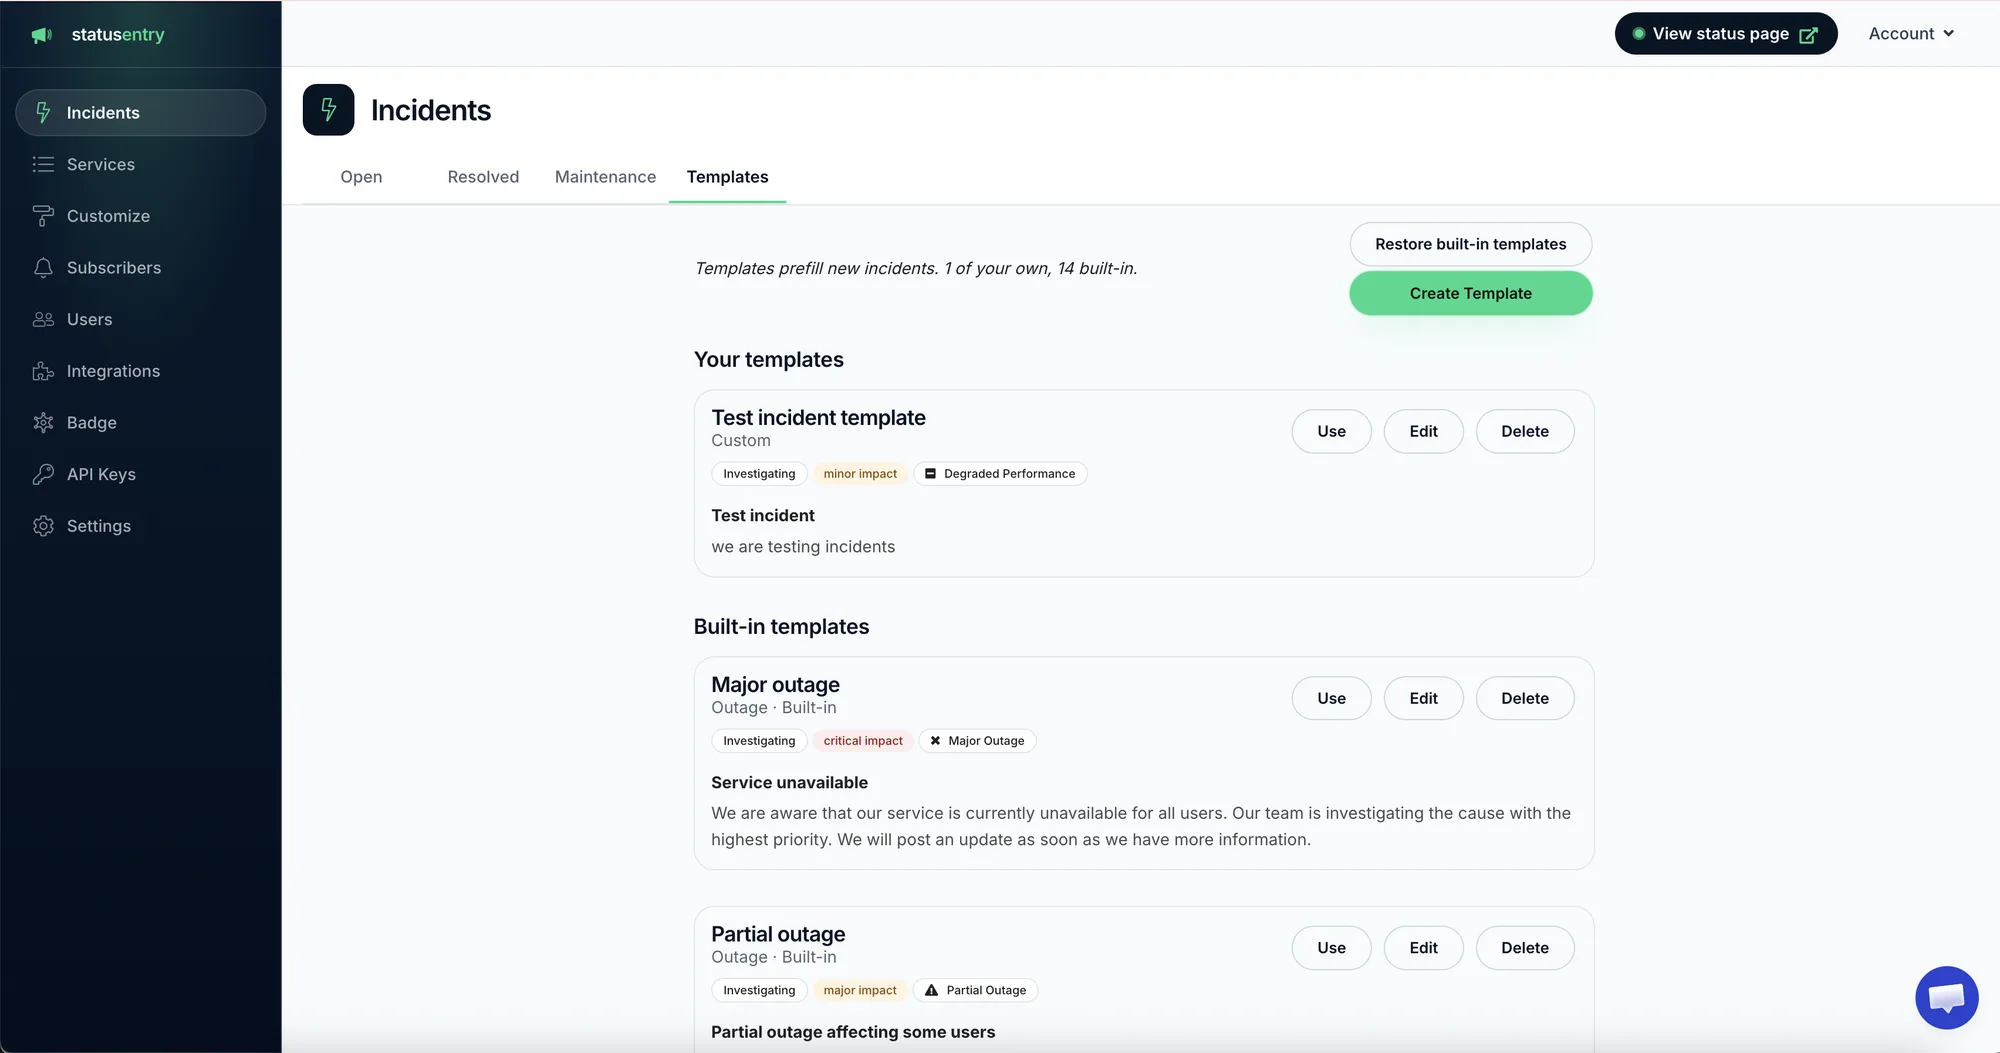The height and width of the screenshot is (1053, 2000).
Task: Click the Users people icon
Action: [x=43, y=319]
